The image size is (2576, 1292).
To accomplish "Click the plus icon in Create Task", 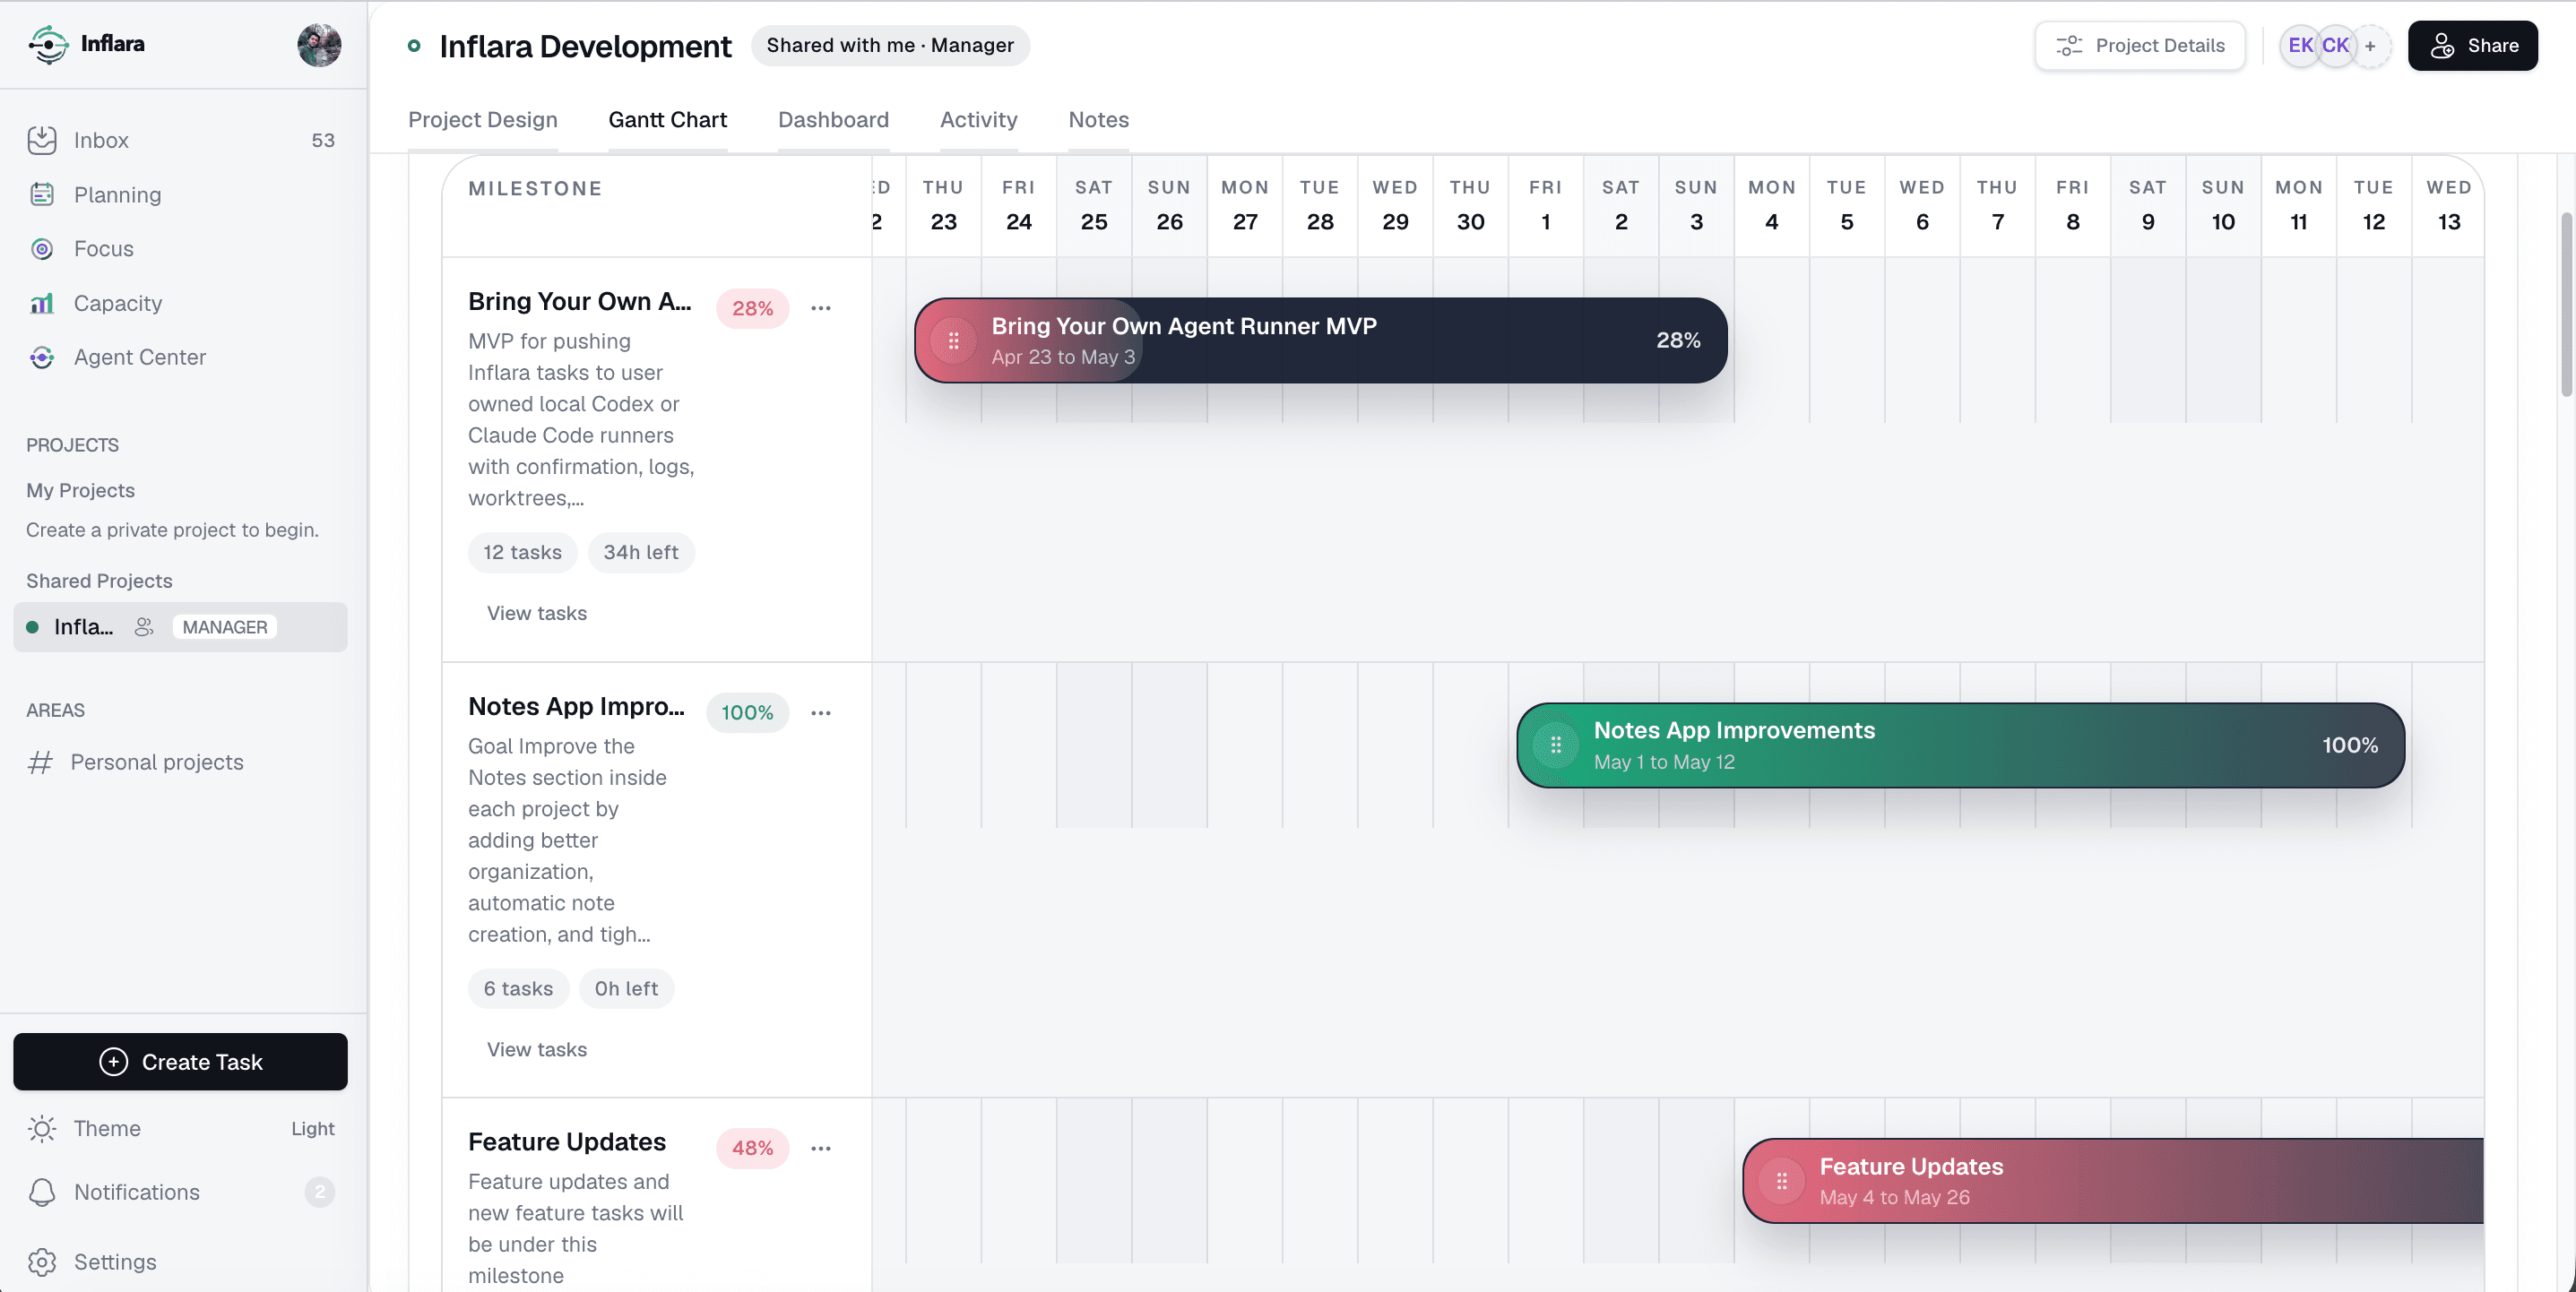I will click(x=114, y=1061).
